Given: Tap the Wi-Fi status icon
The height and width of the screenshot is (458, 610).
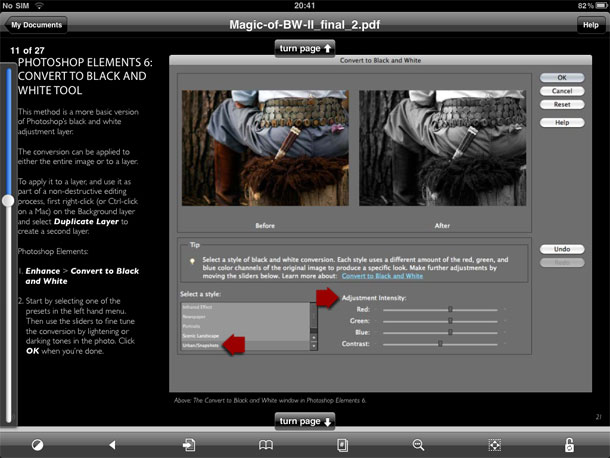Looking at the screenshot, I should 39,5.
